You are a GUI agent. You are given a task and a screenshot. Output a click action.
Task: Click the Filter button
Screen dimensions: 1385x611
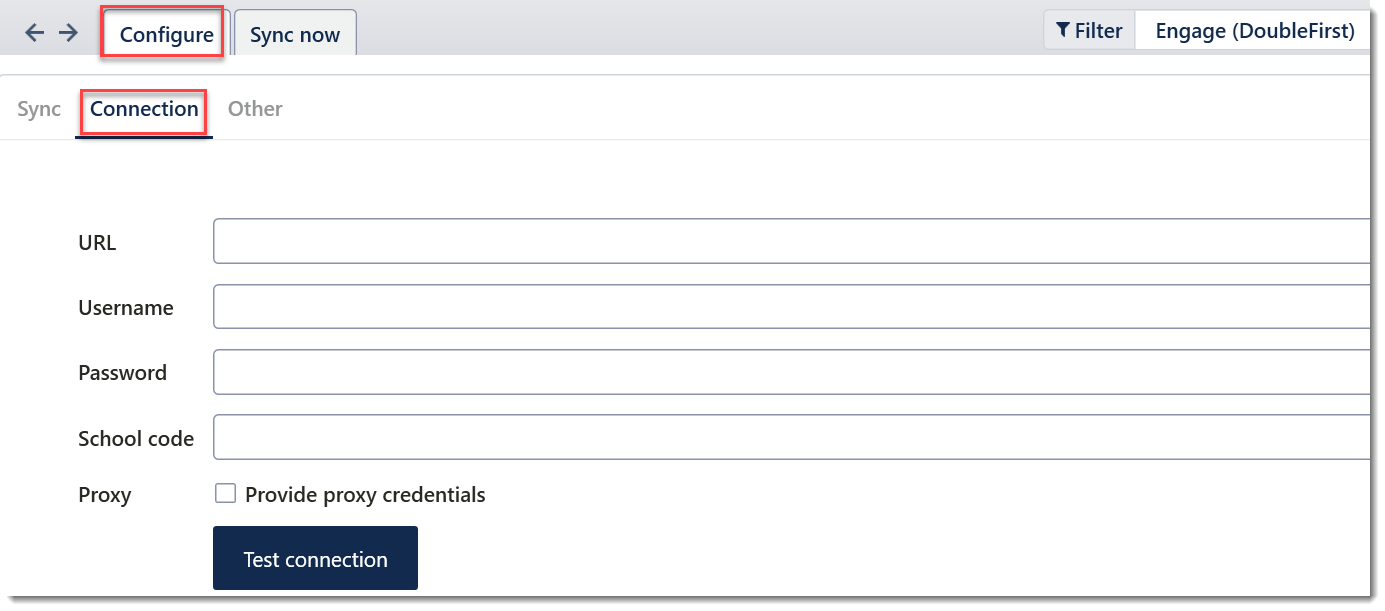[1089, 31]
